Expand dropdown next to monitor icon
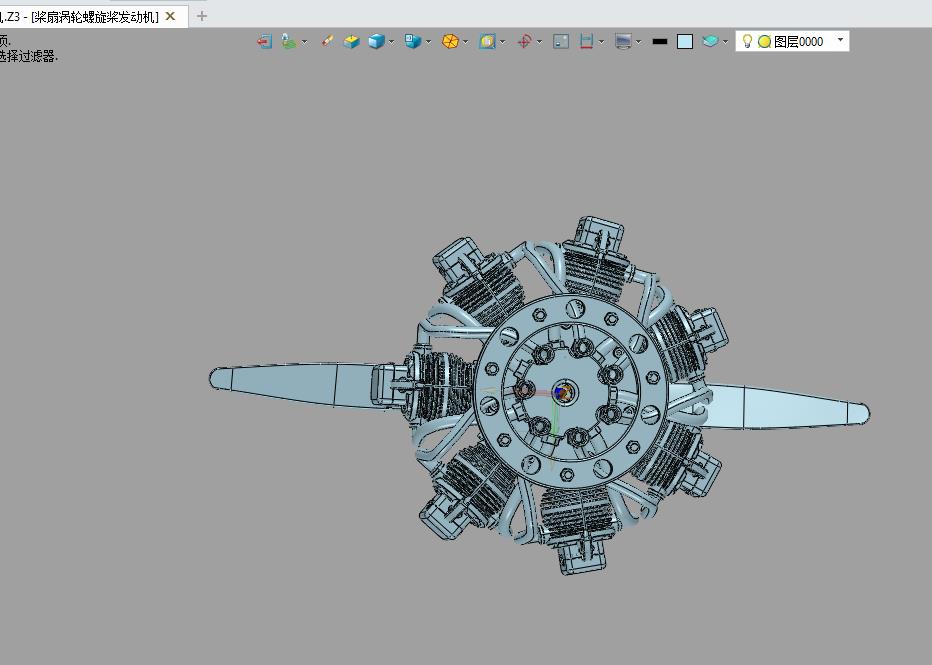Image resolution: width=932 pixels, height=665 pixels. [x=638, y=42]
